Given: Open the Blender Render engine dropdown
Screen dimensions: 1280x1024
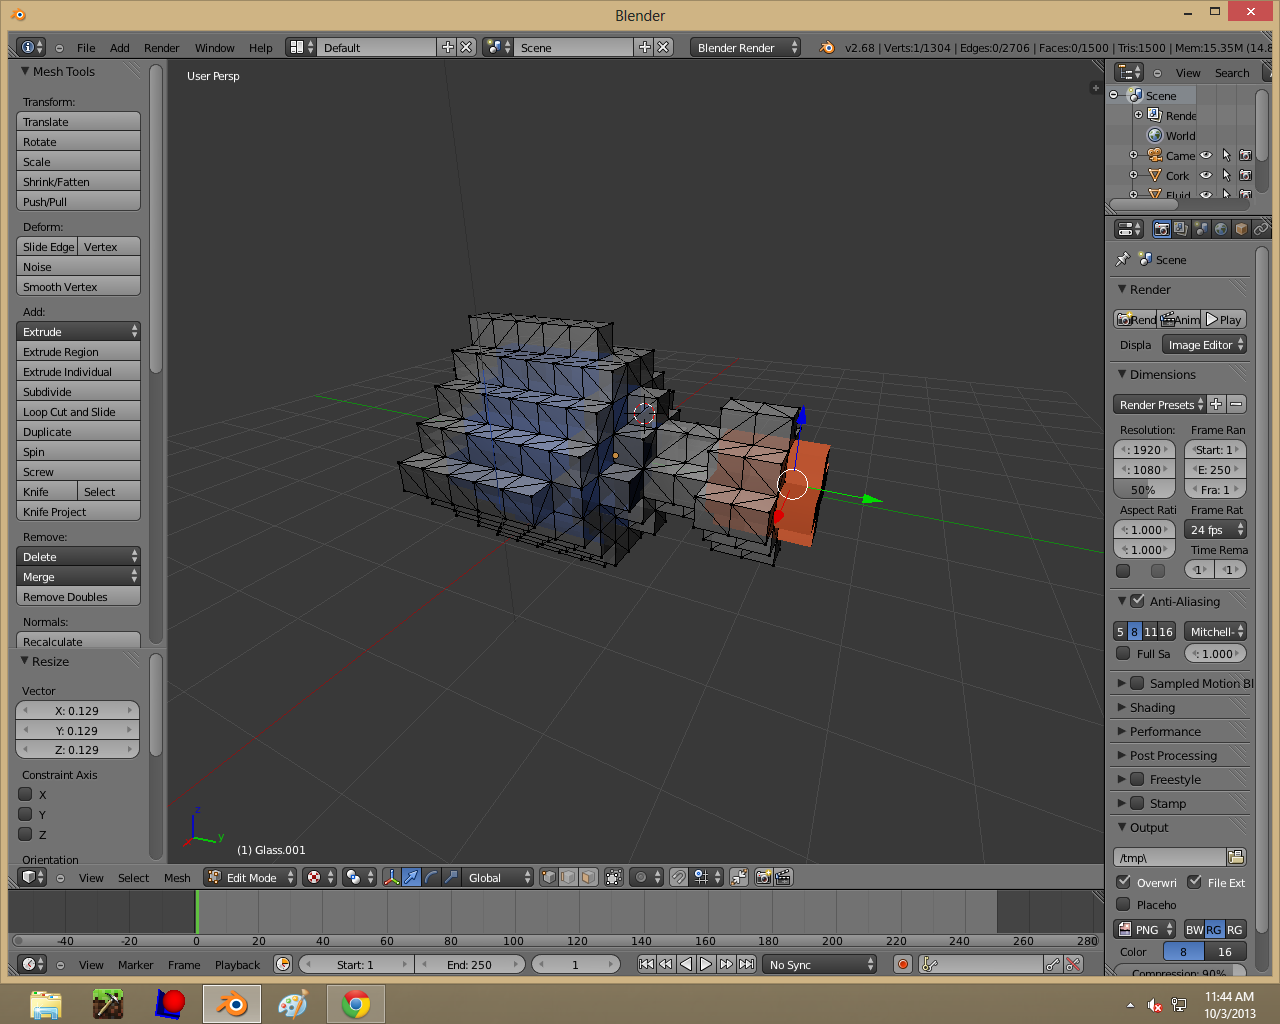Looking at the screenshot, I should point(745,47).
